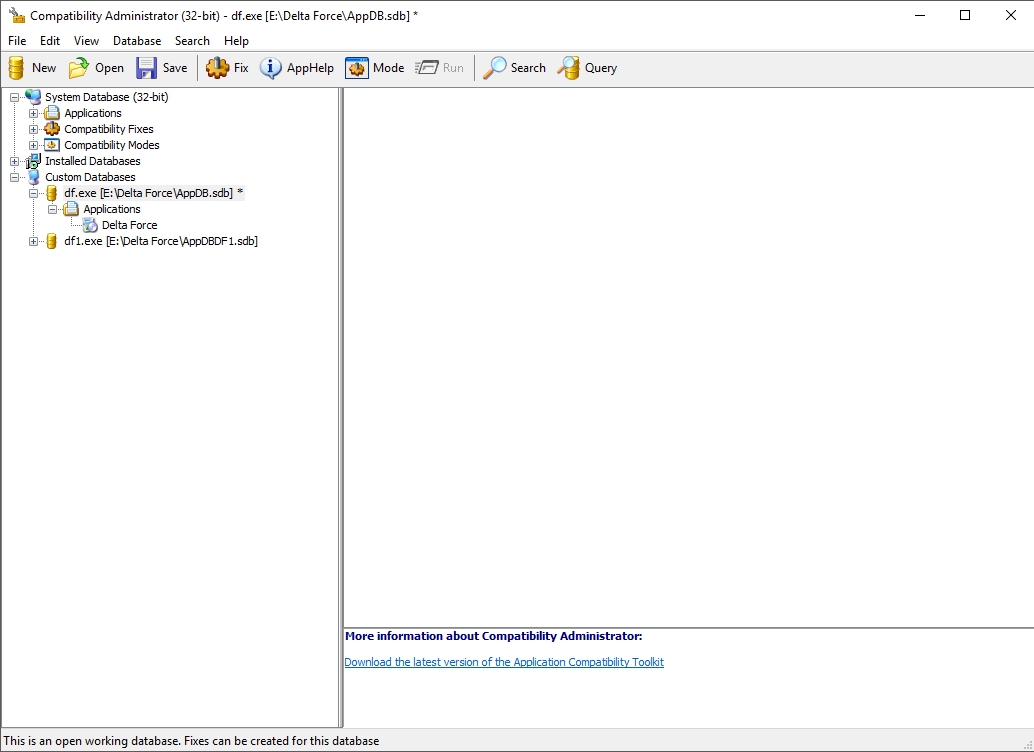
Task: Collapse the Custom Databases node
Action: point(15,177)
